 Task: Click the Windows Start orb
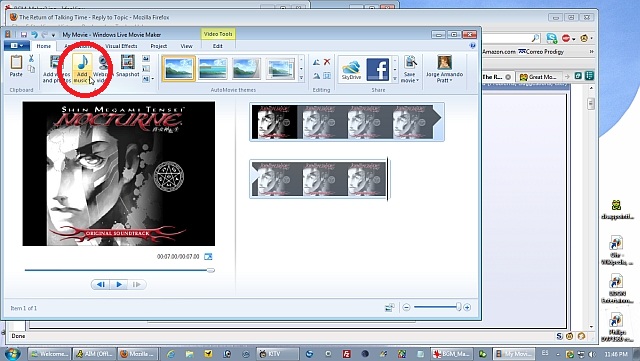pyautogui.click(x=12, y=353)
